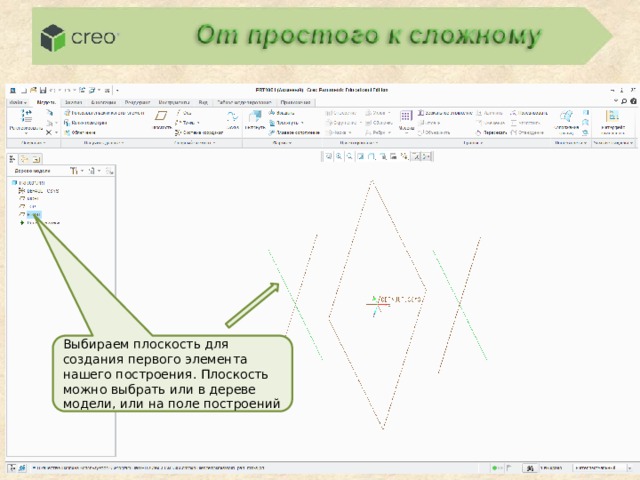Click the help icon at ribbon top right
The image size is (640, 480).
point(633,101)
